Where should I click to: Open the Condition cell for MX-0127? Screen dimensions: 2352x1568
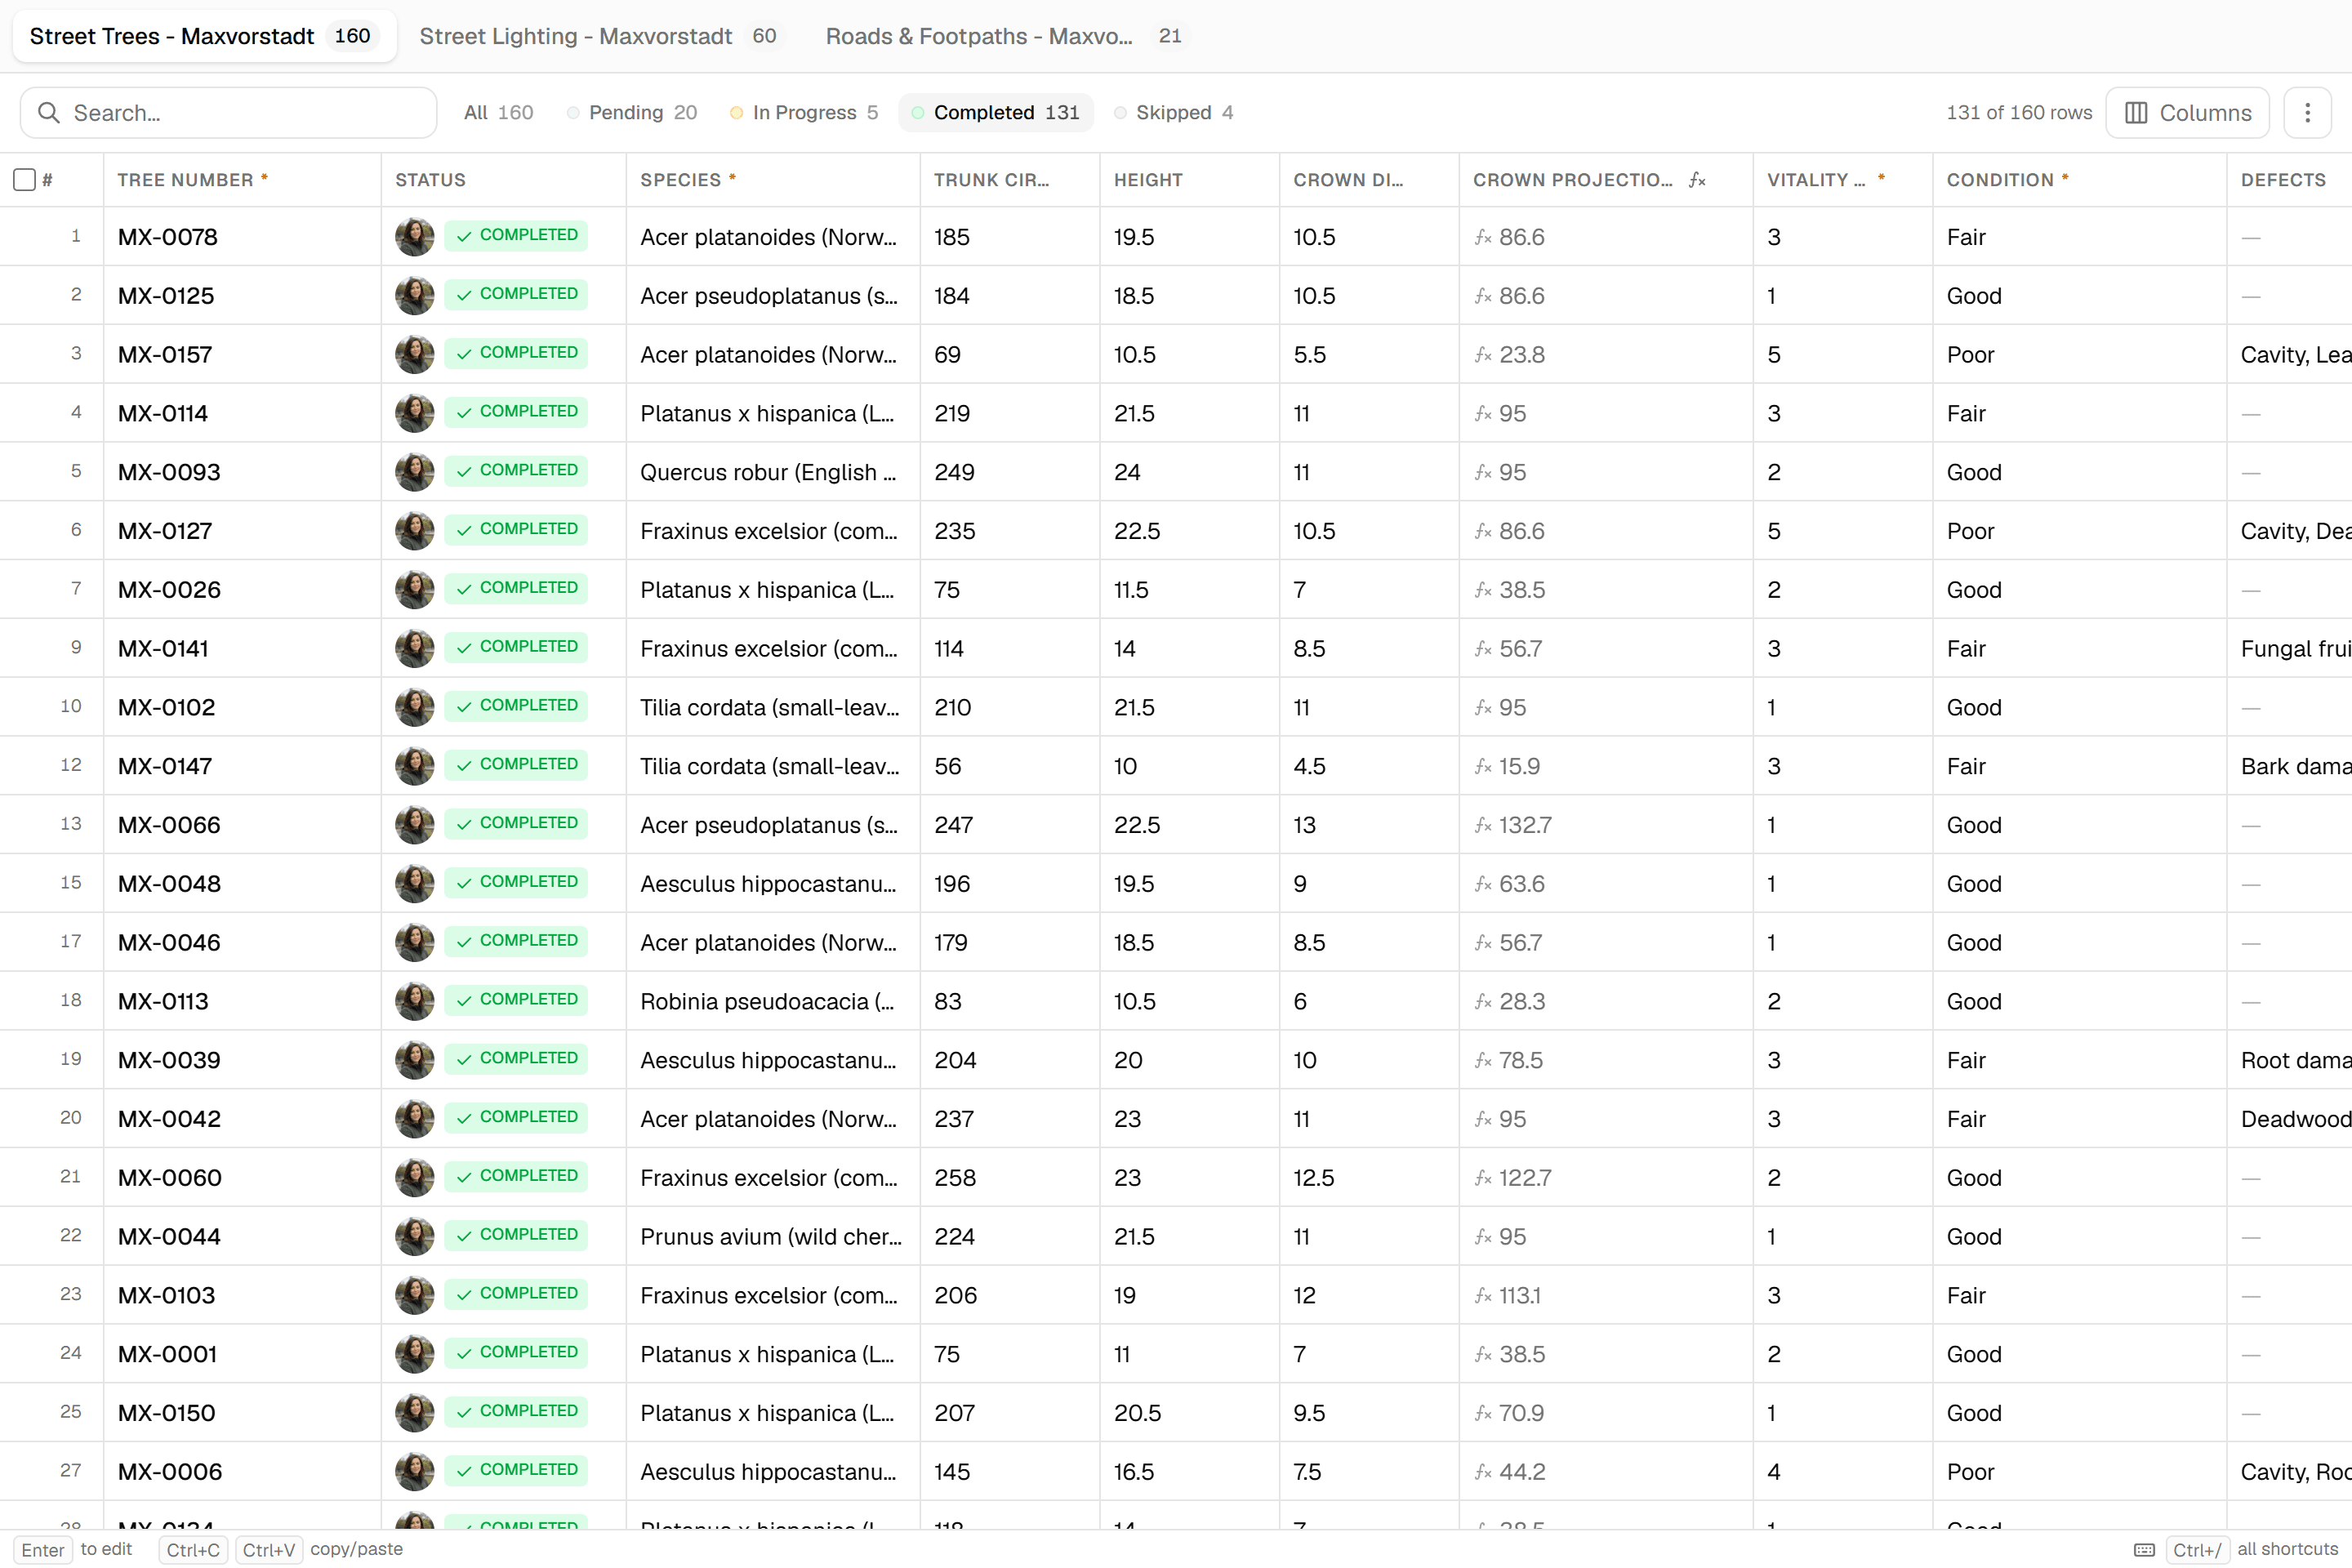pos(2079,531)
